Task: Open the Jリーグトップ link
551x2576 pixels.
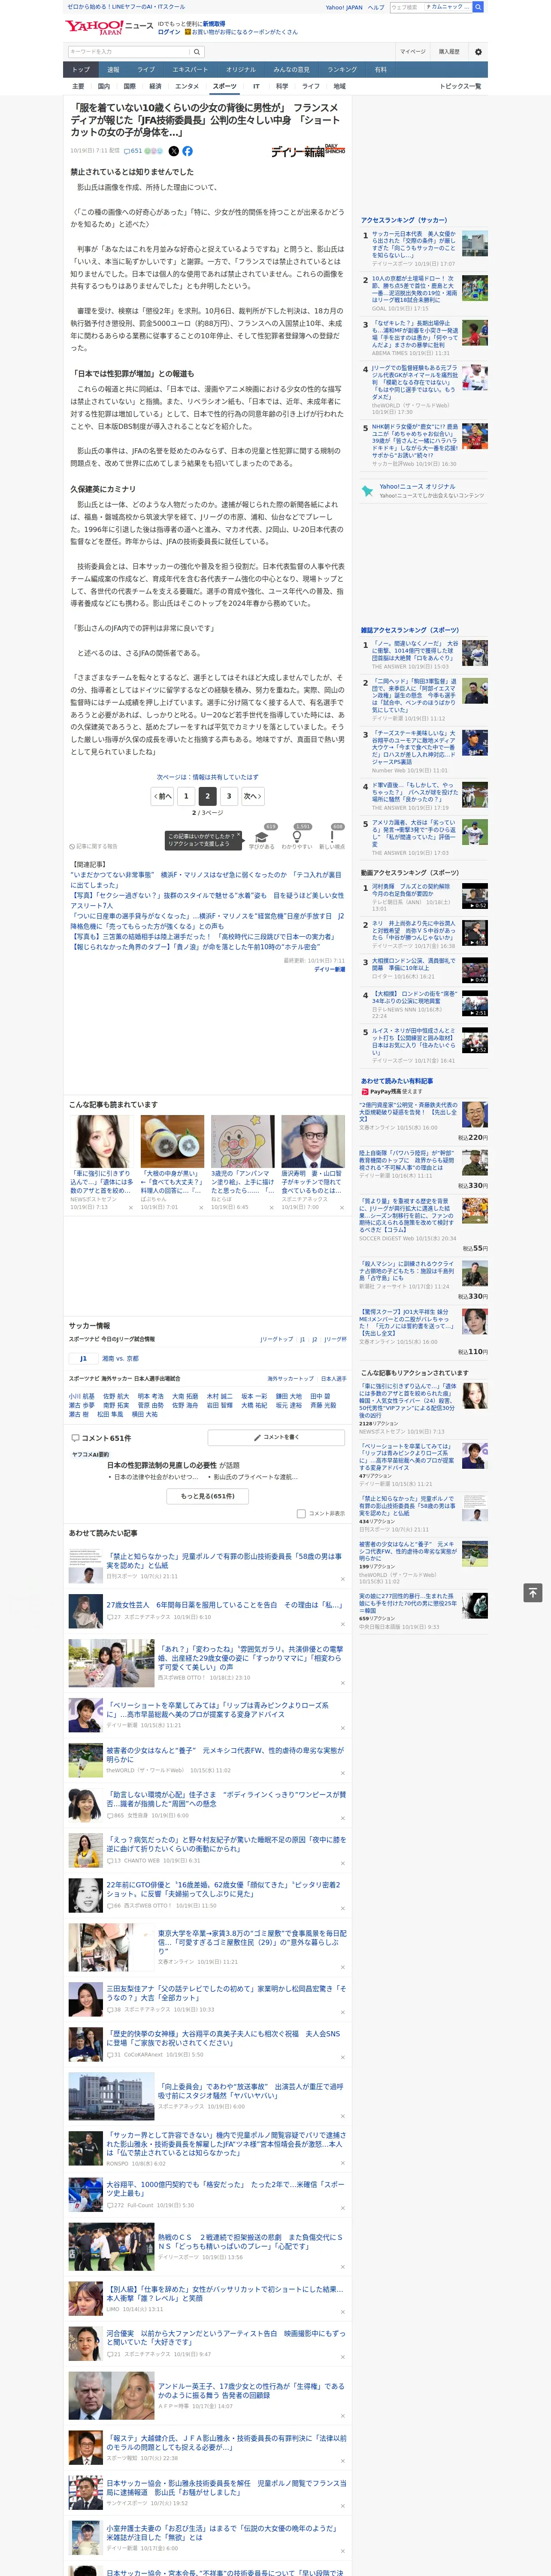Action: (277, 1339)
